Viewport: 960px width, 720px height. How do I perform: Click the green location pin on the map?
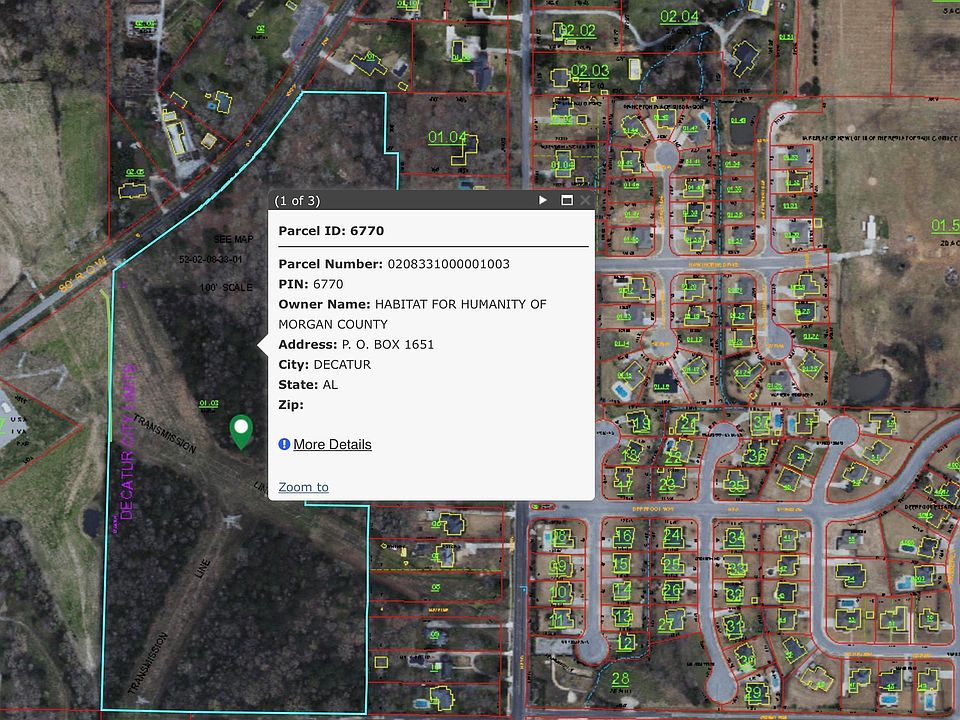(x=242, y=431)
